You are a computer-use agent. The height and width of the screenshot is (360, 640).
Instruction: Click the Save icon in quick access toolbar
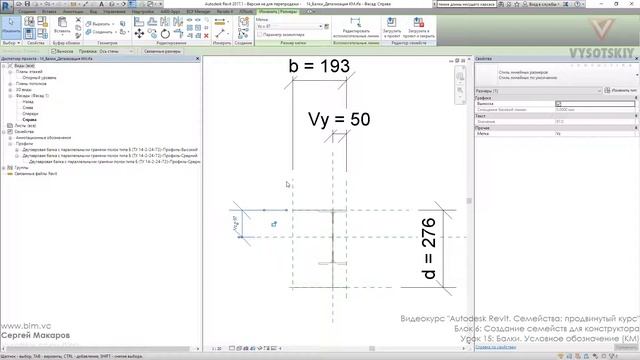coord(28,4)
